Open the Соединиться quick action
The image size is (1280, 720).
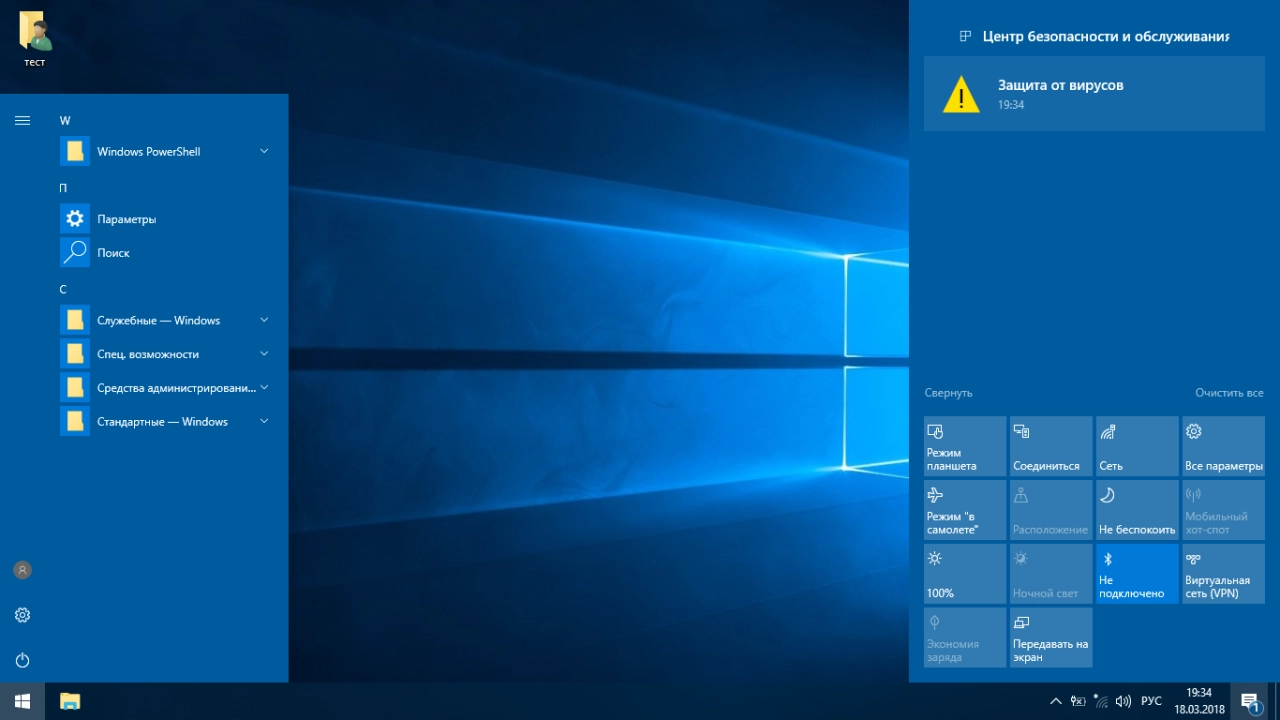pyautogui.click(x=1051, y=446)
